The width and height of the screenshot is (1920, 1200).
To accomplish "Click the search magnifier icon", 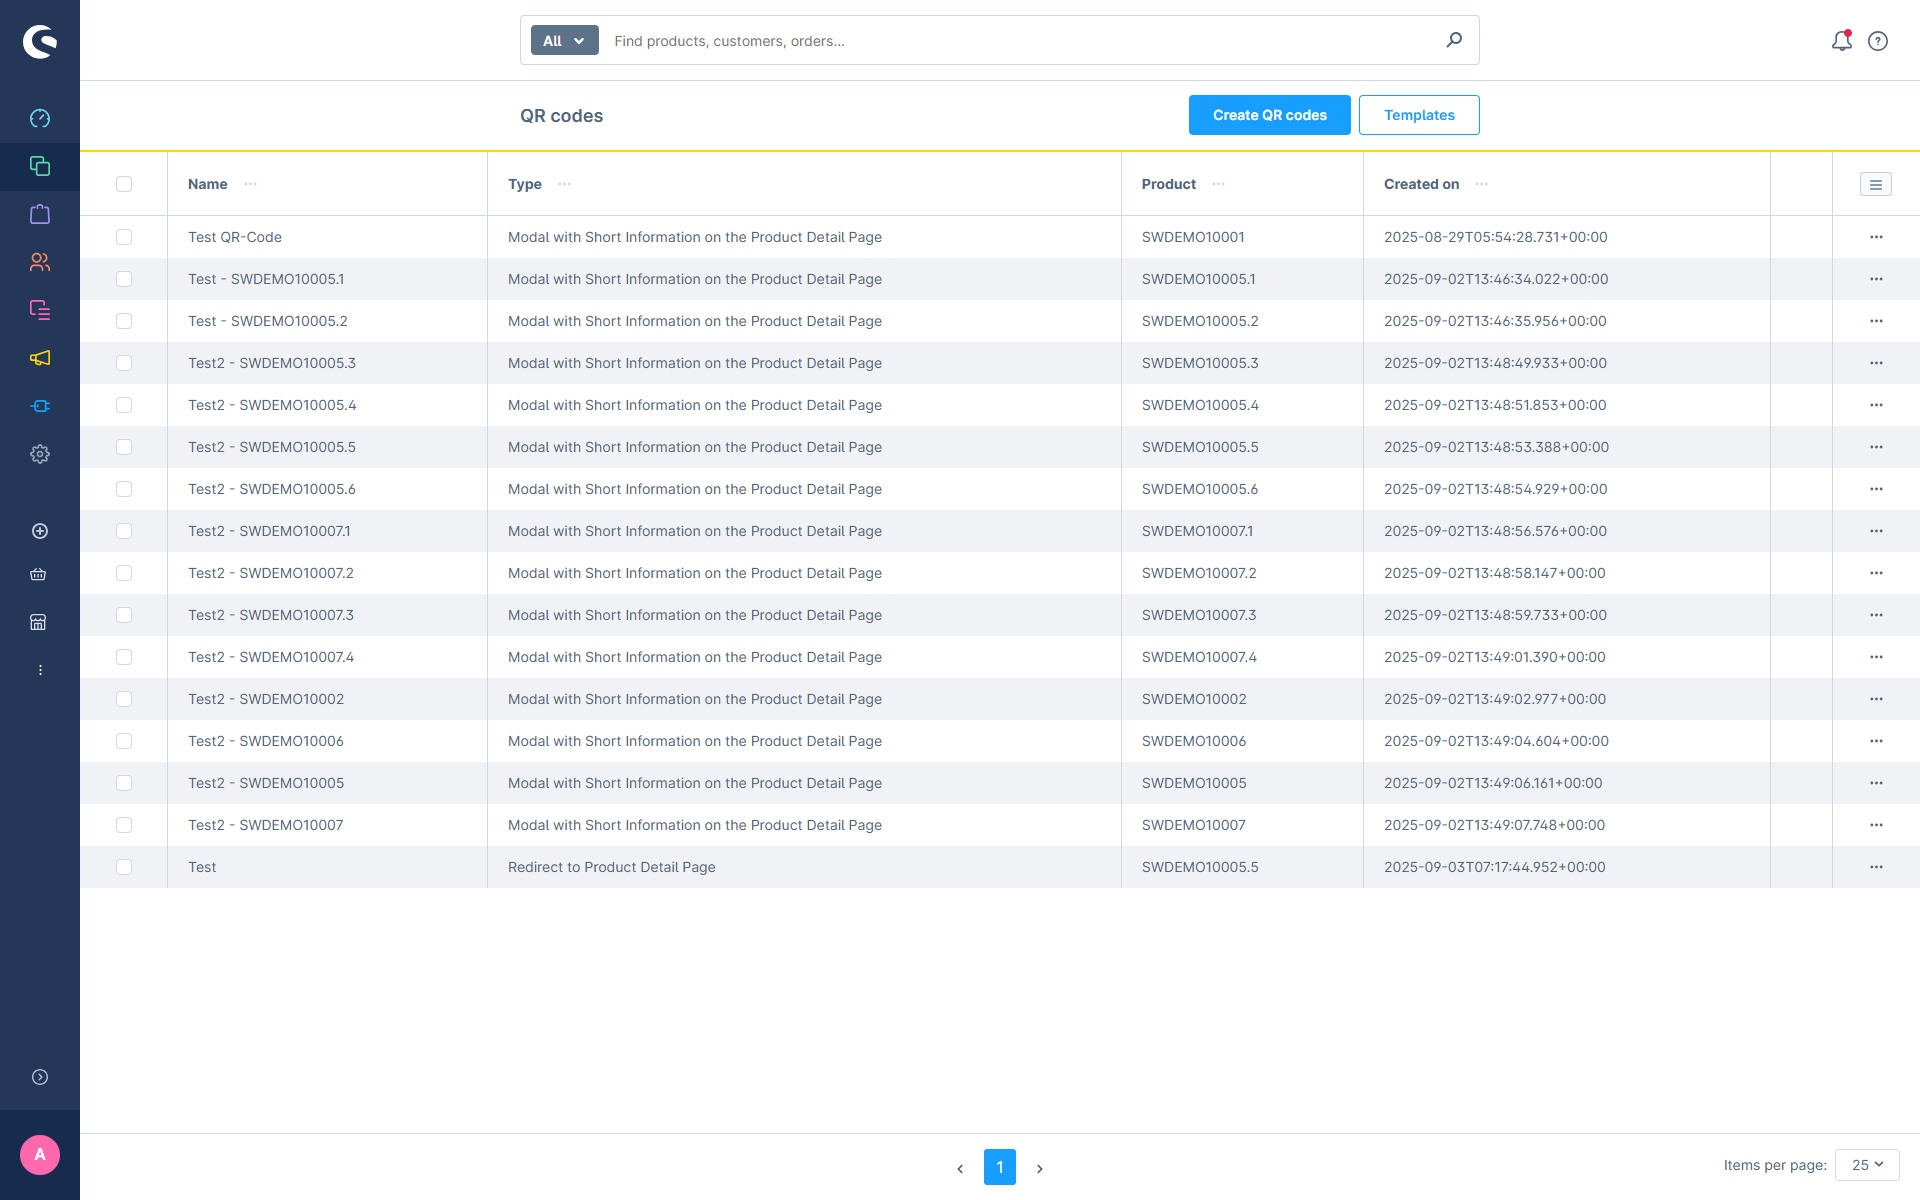I will click(x=1454, y=40).
